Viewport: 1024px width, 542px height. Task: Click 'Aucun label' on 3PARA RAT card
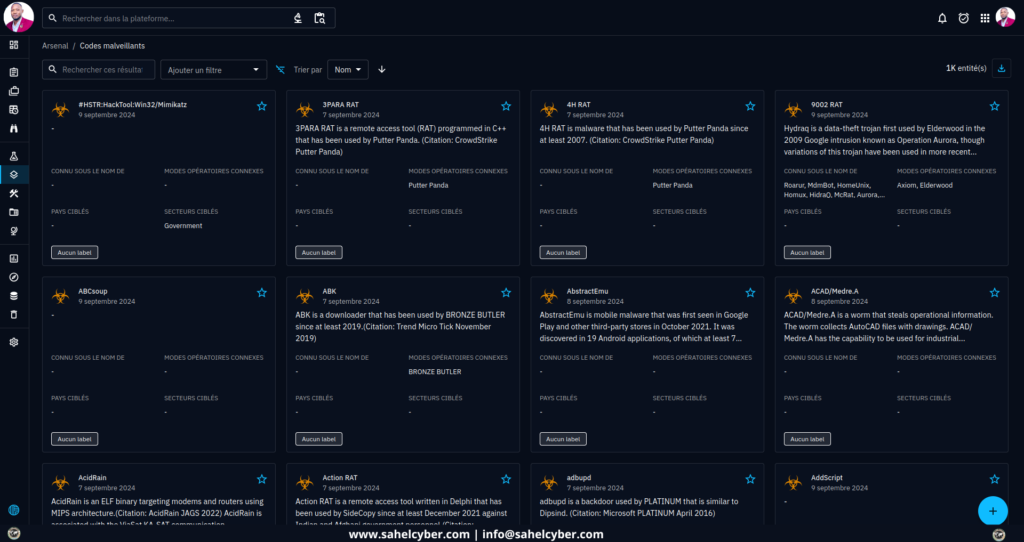pyautogui.click(x=319, y=252)
